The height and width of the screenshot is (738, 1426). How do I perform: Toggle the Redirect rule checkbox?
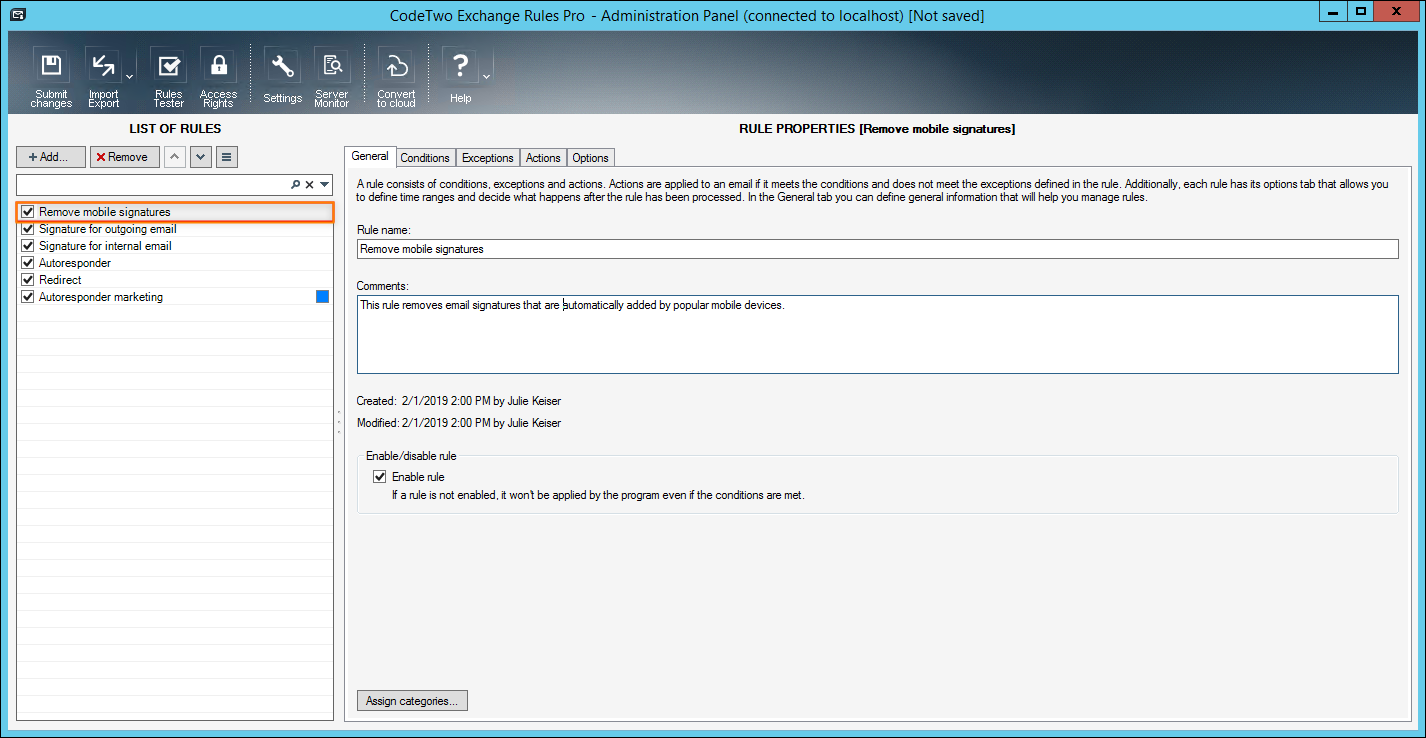28,280
